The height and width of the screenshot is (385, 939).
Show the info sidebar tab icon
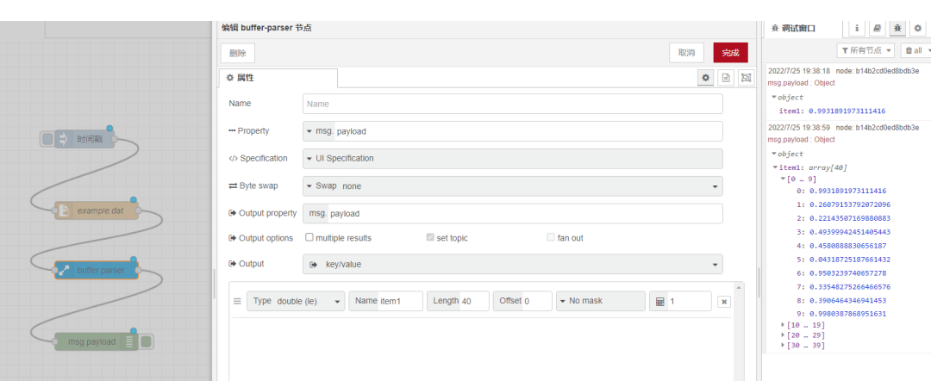[x=857, y=28]
